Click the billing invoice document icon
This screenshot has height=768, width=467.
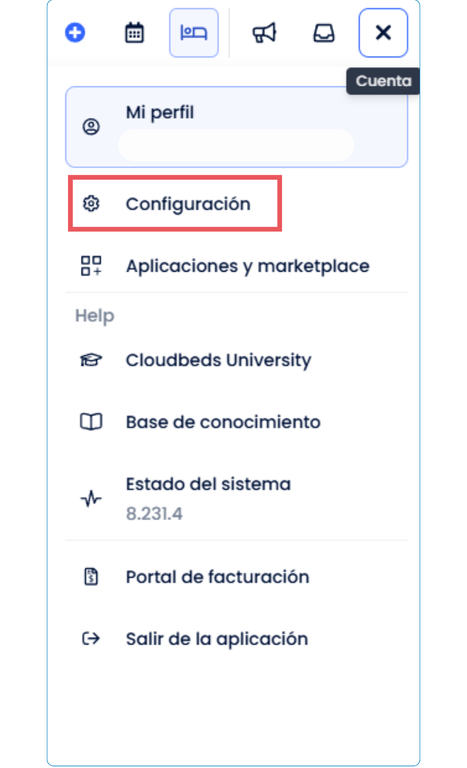(91, 576)
